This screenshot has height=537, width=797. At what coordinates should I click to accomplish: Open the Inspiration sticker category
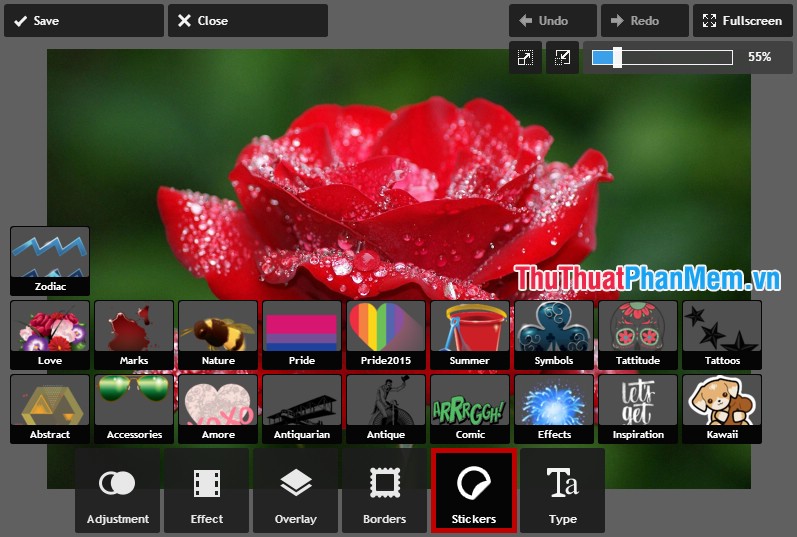(x=638, y=409)
